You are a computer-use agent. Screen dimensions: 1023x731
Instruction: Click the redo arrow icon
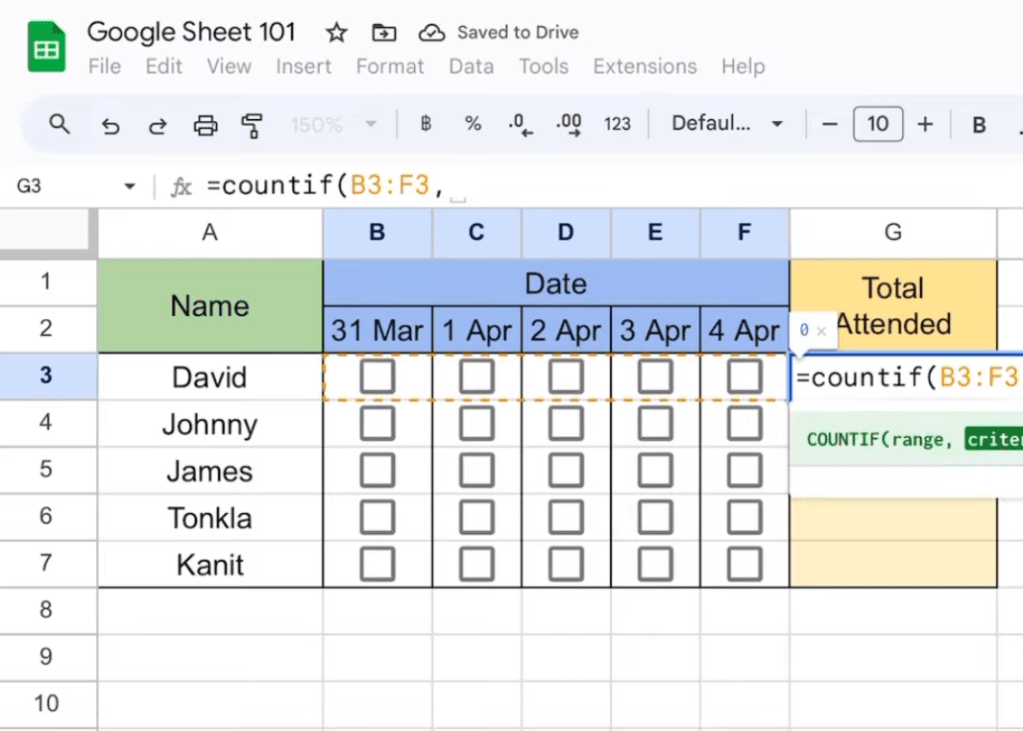pyautogui.click(x=158, y=125)
